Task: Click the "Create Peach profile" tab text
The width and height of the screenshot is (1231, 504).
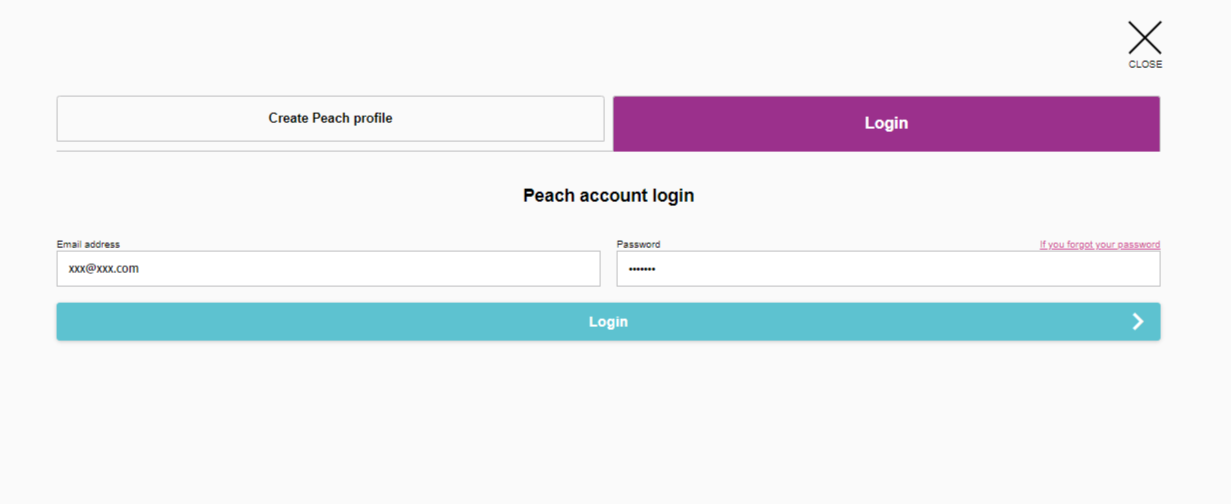Action: click(x=330, y=118)
